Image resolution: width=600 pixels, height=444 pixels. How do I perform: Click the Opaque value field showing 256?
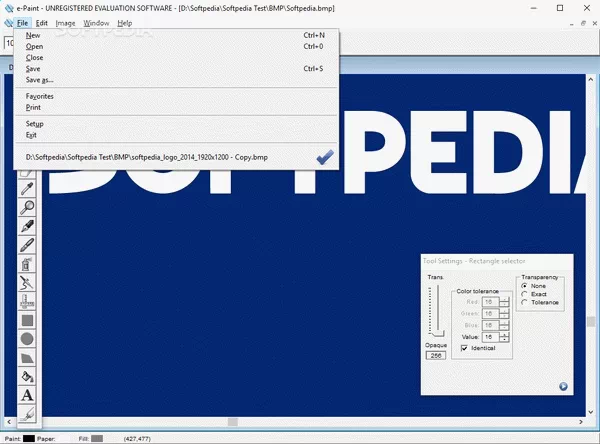(436, 356)
